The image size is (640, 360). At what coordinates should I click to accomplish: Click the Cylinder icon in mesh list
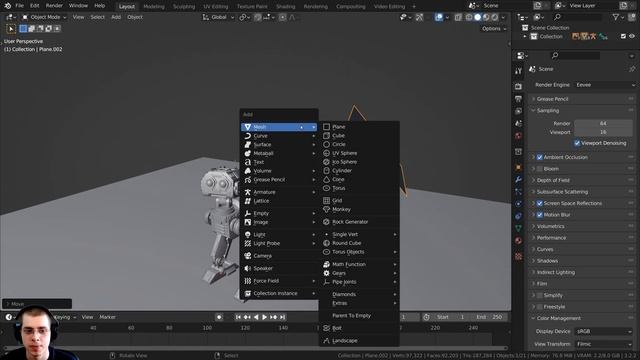pos(327,171)
